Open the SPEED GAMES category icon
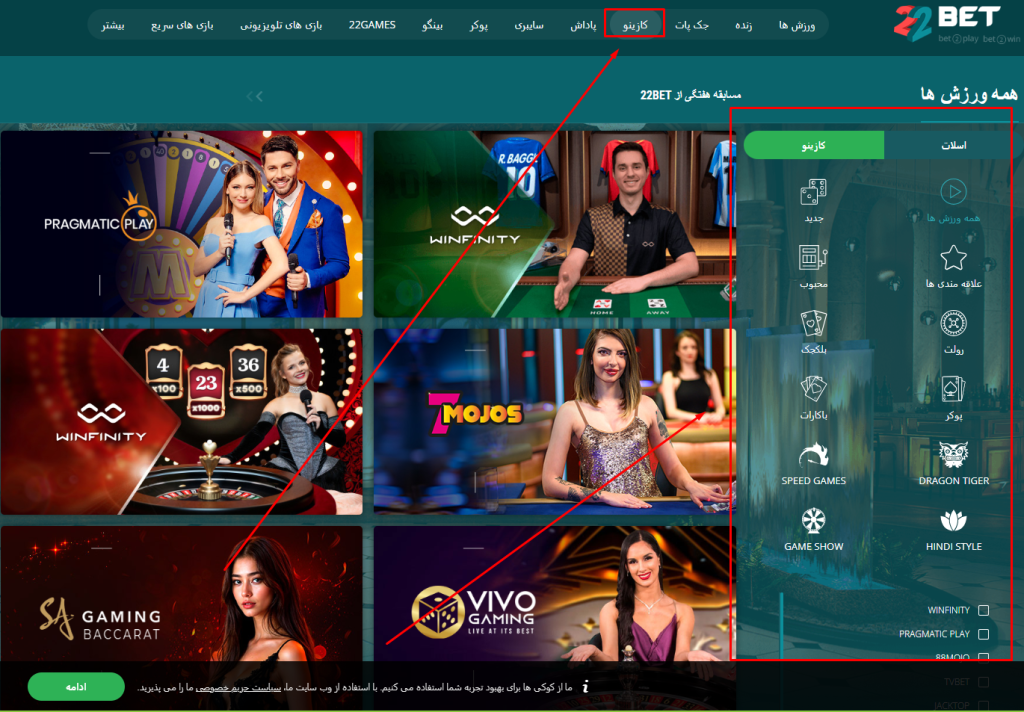Viewport: 1024px width, 712px height. pos(813,455)
